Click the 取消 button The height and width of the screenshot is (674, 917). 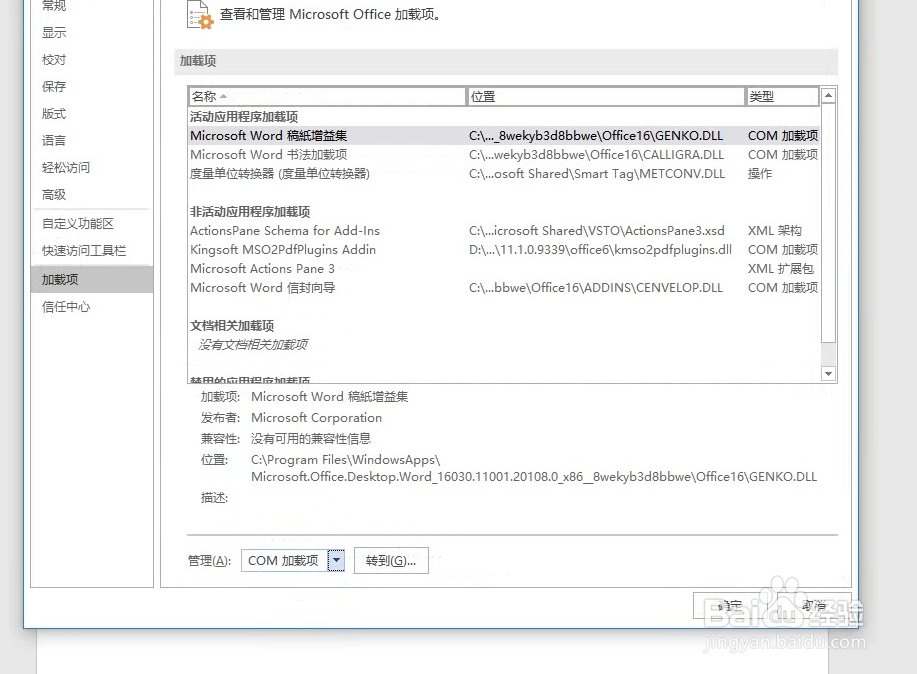tap(813, 606)
